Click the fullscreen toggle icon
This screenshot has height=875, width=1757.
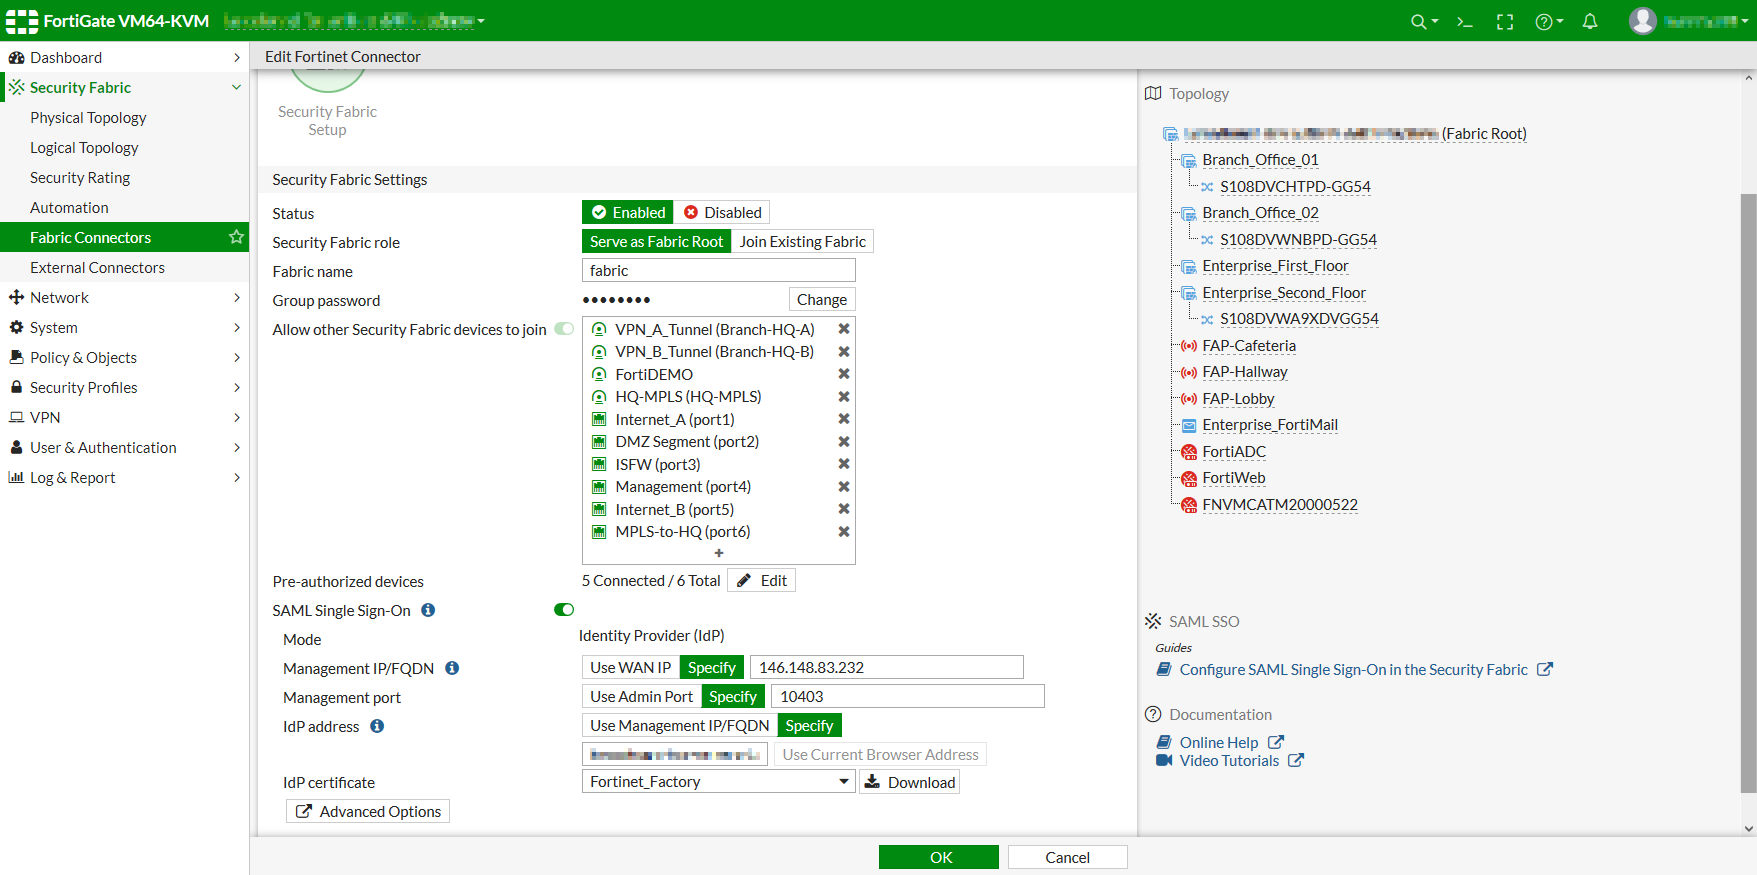[1505, 21]
